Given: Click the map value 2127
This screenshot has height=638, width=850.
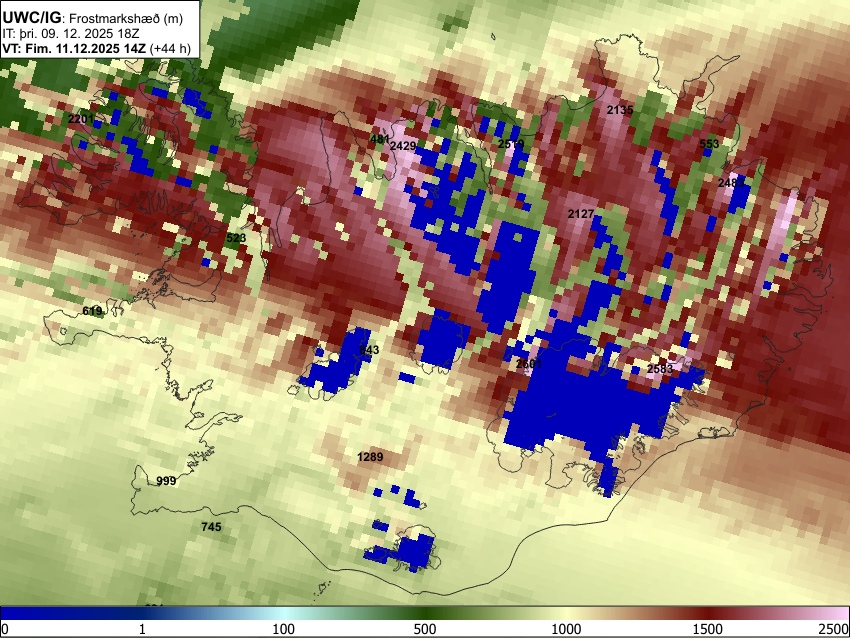Looking at the screenshot, I should 581,214.
